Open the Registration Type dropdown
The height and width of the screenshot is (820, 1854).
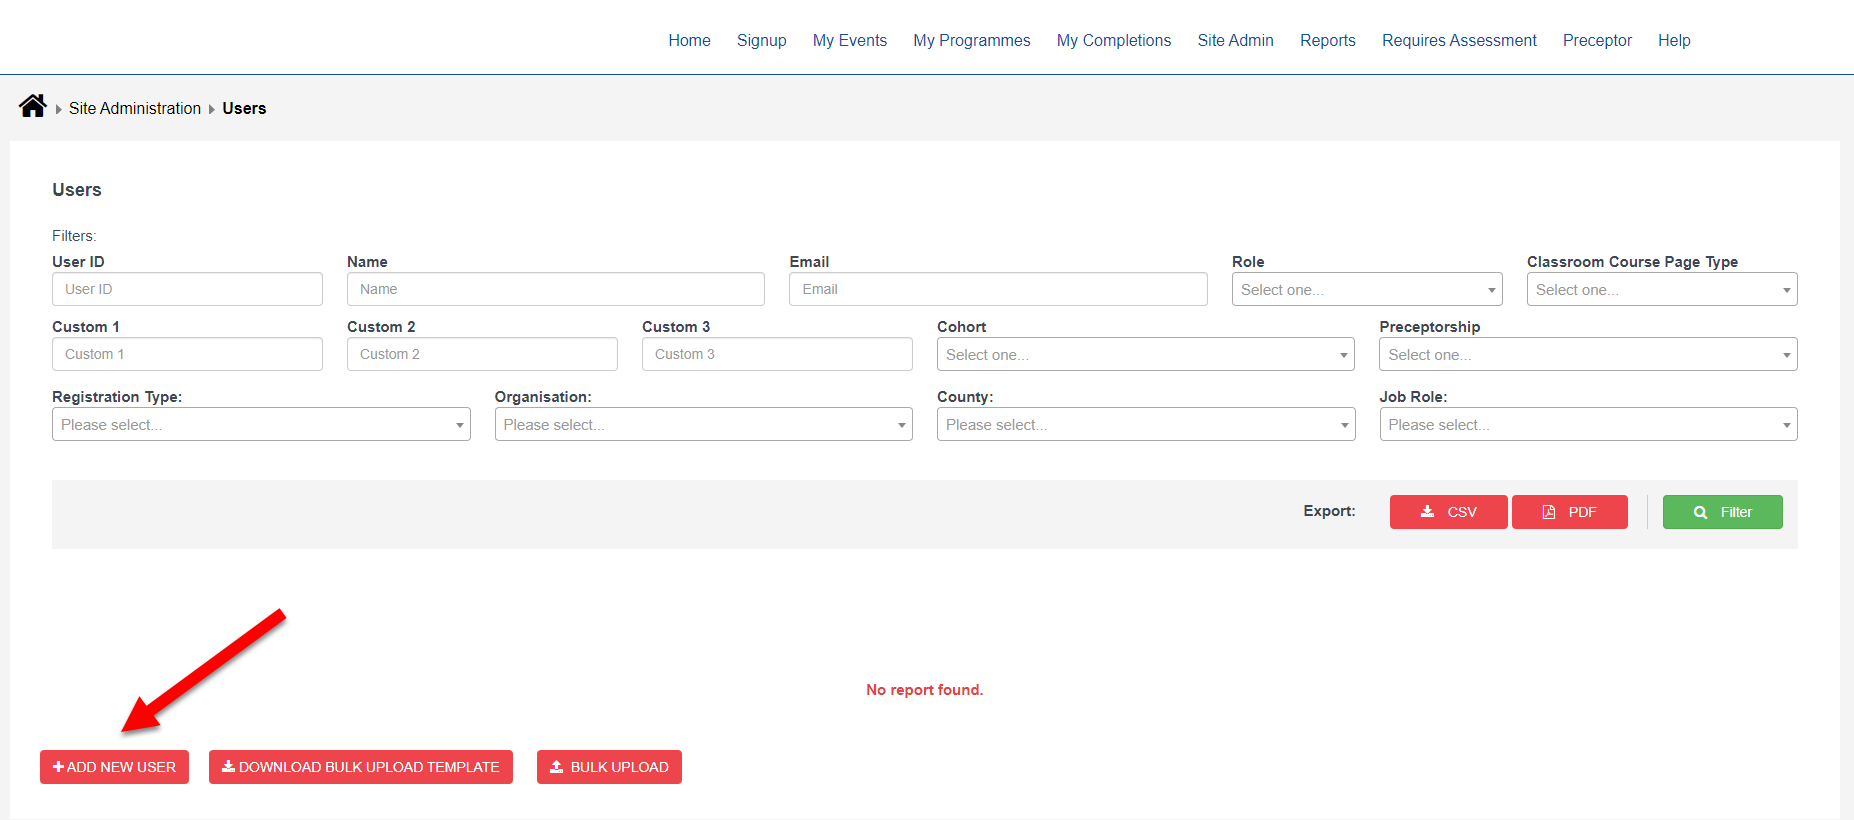(x=261, y=424)
